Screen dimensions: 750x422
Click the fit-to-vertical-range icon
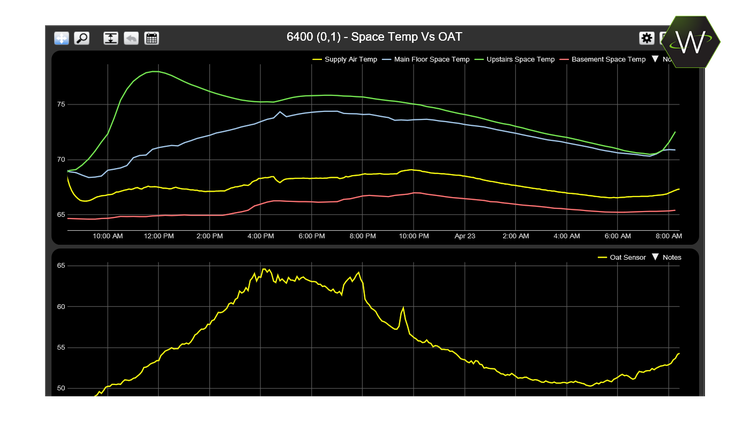[x=109, y=38]
